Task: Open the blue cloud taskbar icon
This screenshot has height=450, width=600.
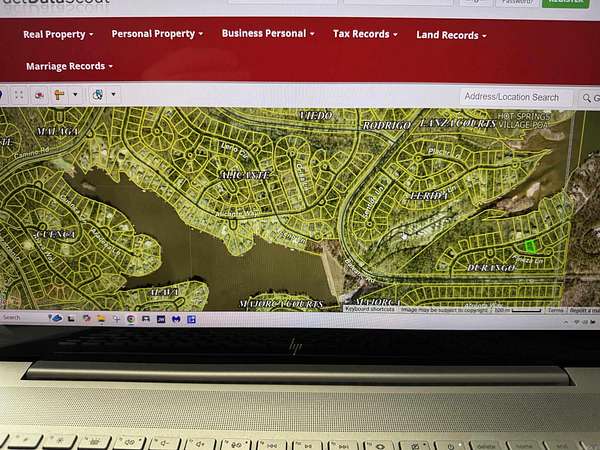Action: coord(56,318)
